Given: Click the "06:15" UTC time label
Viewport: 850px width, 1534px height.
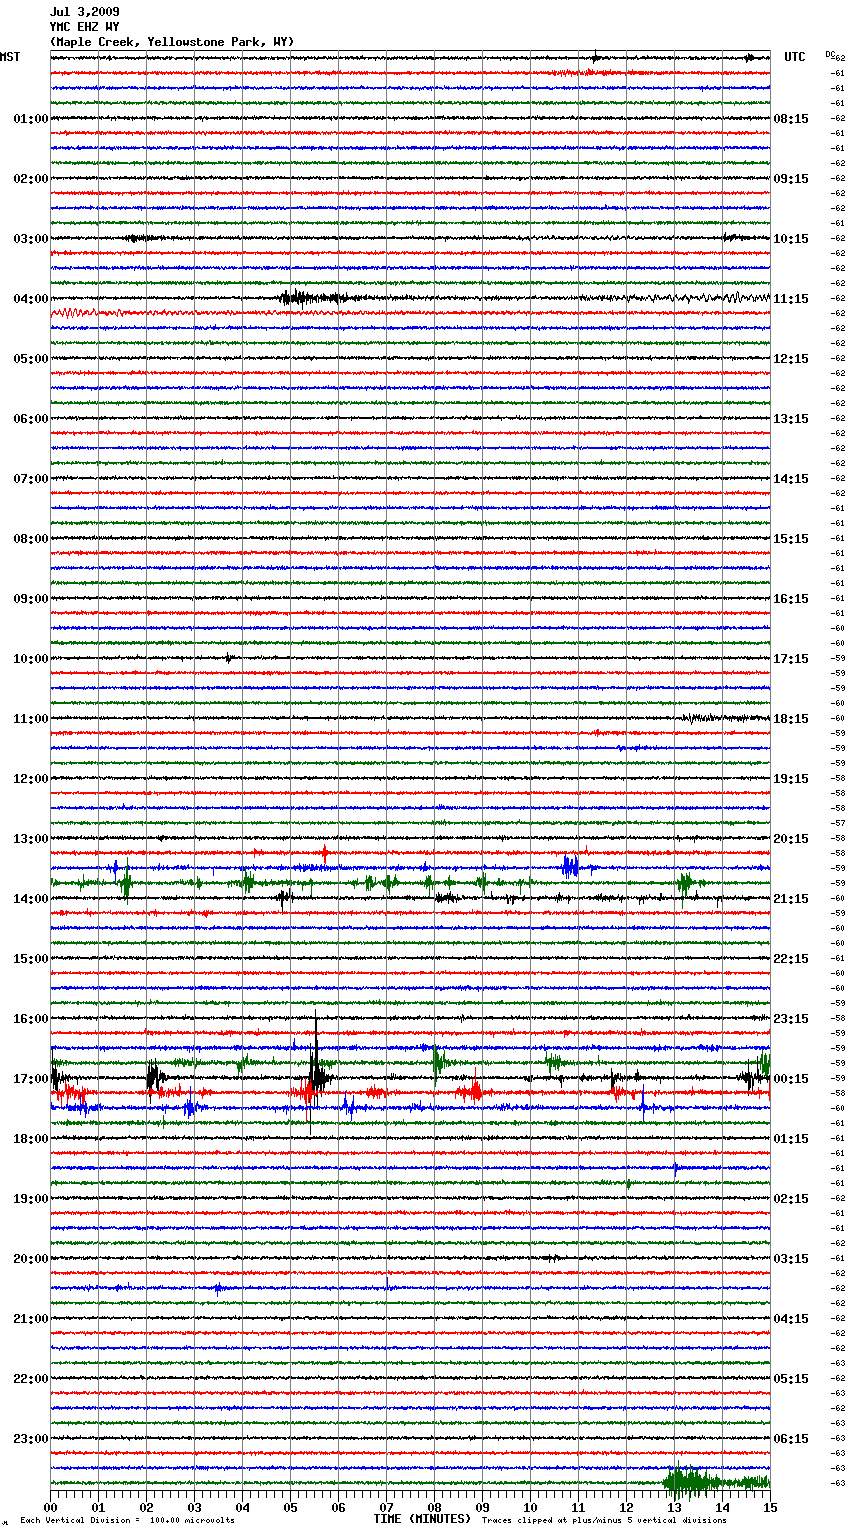Looking at the screenshot, I should (x=791, y=1439).
